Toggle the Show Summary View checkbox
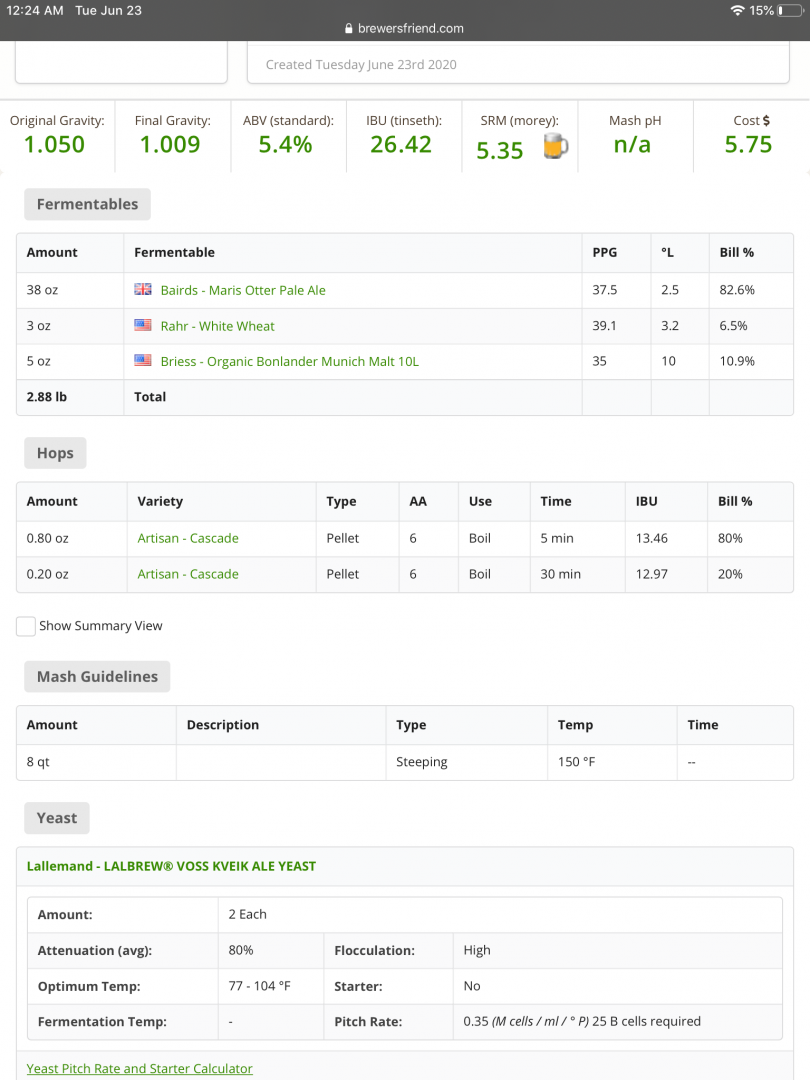The image size is (810, 1080). 26,626
